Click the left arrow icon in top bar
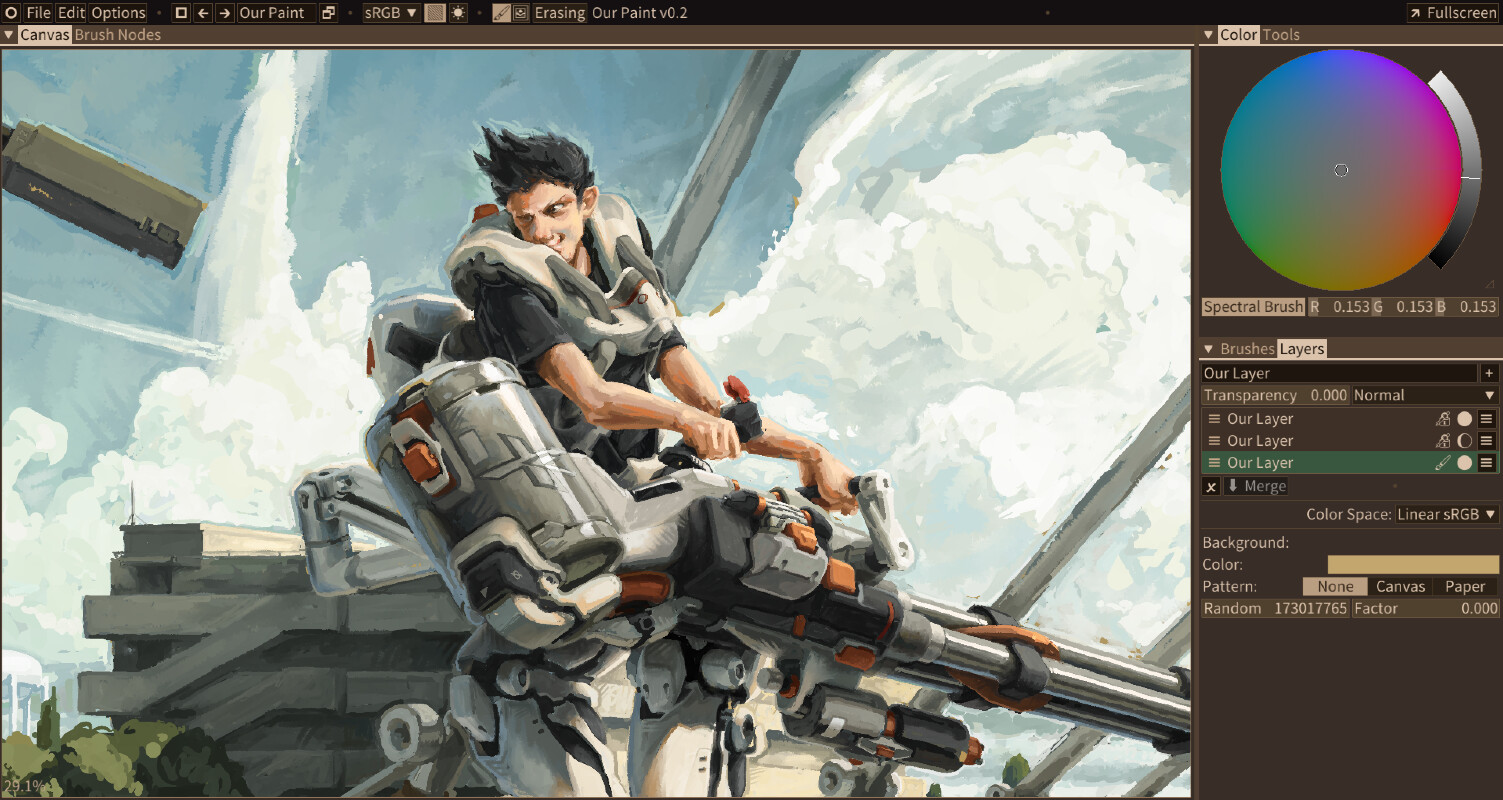 pos(203,13)
